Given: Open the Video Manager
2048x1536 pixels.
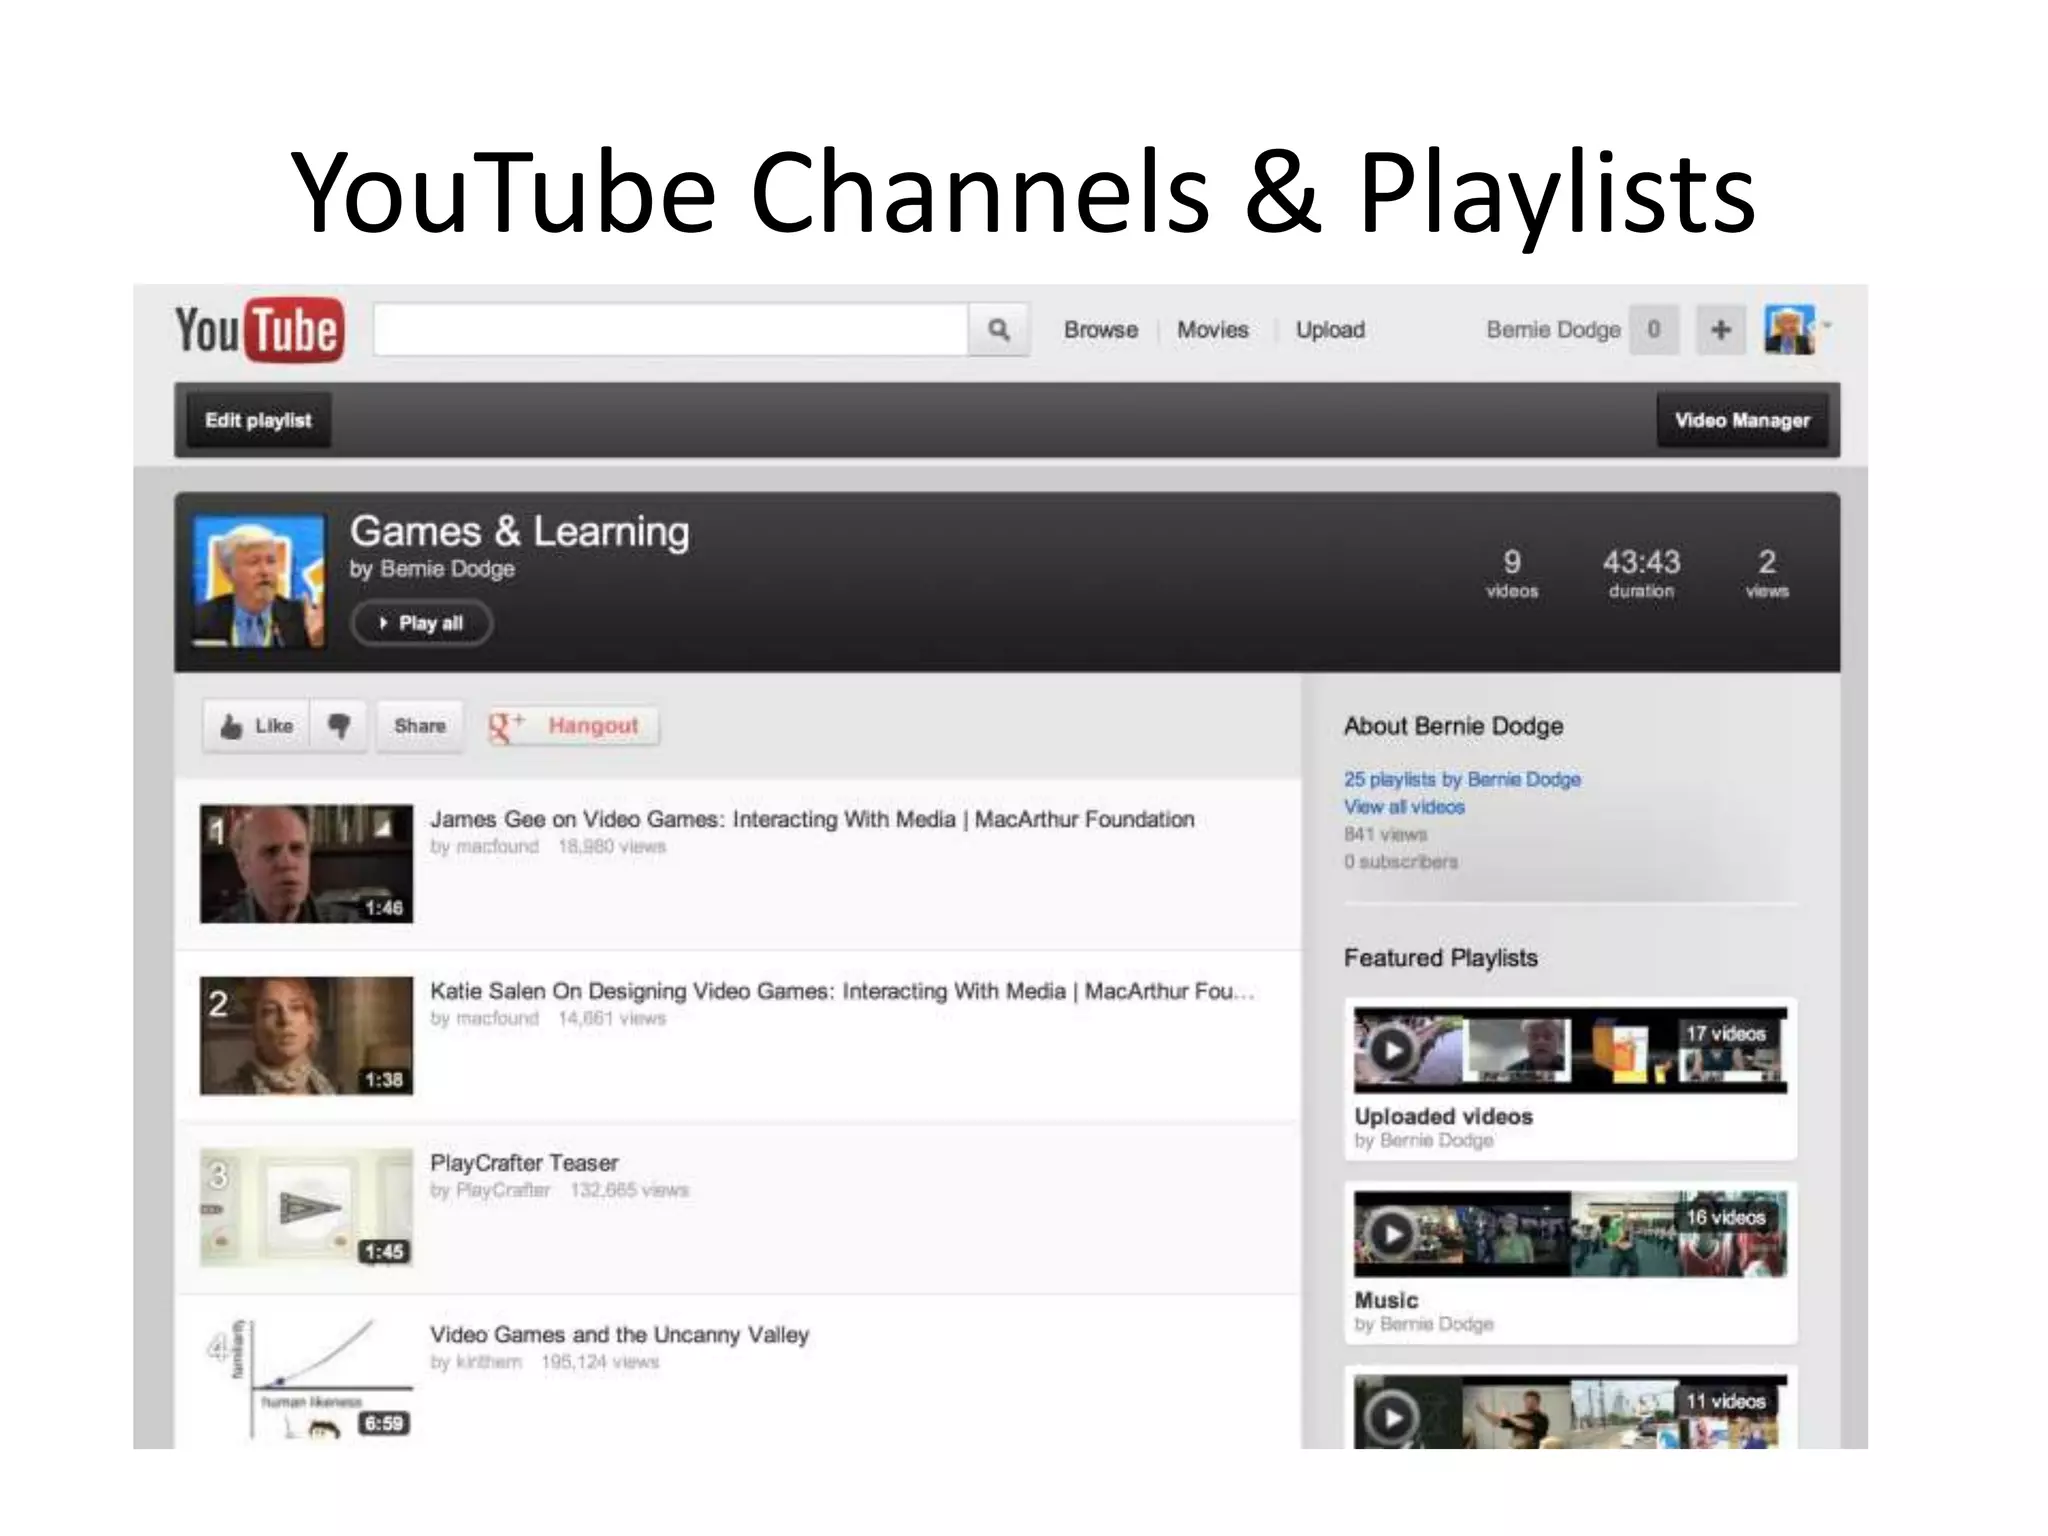Looking at the screenshot, I should [x=1742, y=420].
